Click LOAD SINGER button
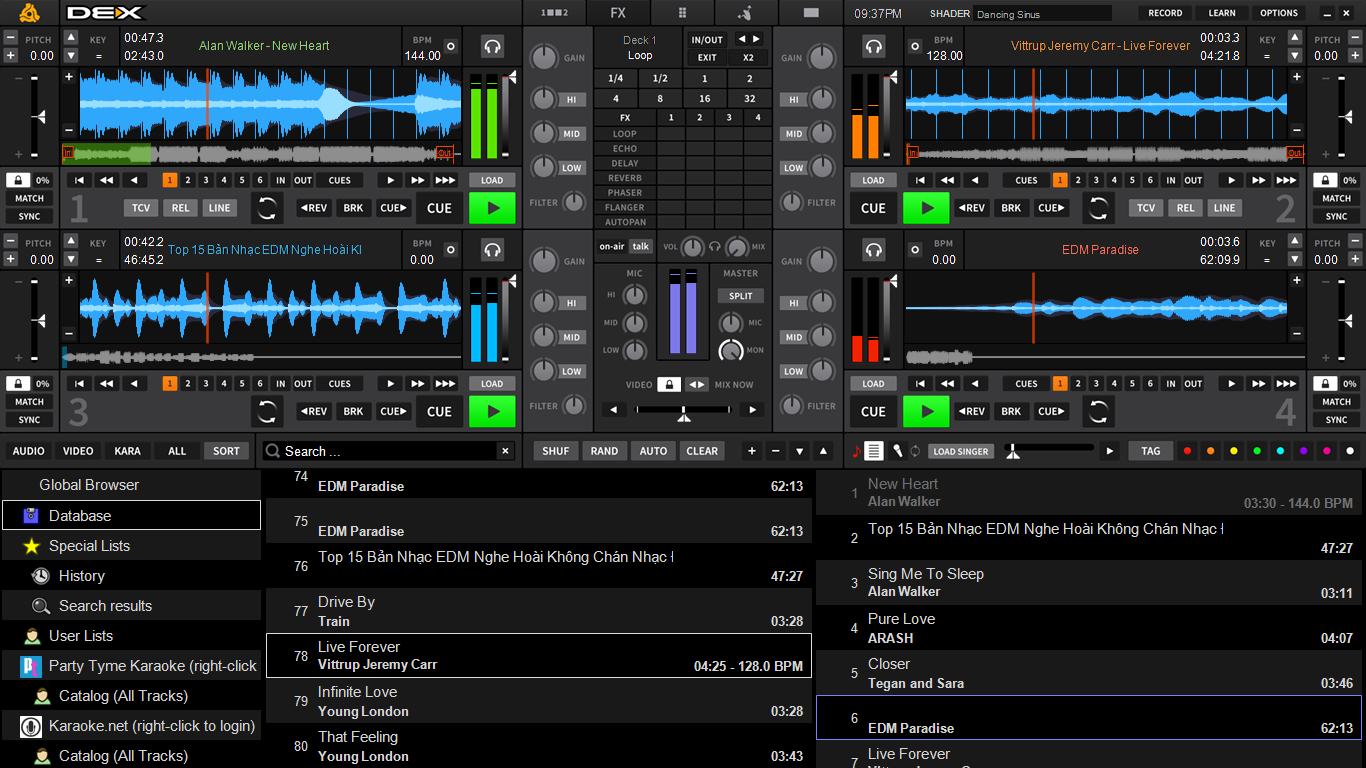The width and height of the screenshot is (1366, 768). click(x=959, y=451)
